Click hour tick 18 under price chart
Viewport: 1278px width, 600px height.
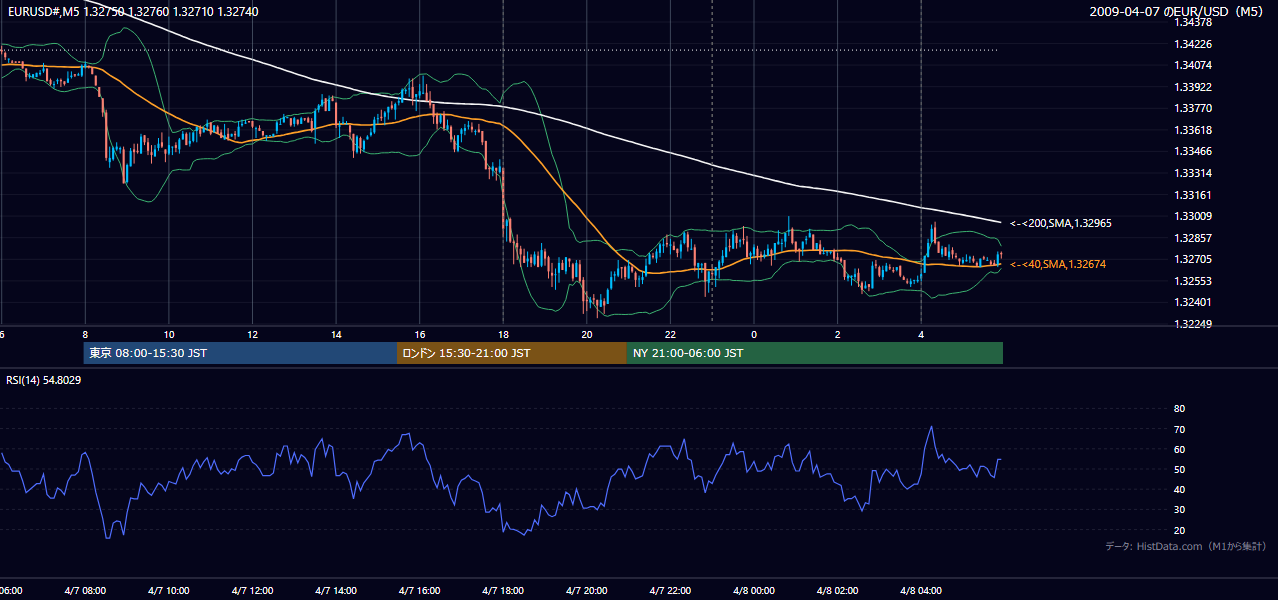(x=503, y=334)
